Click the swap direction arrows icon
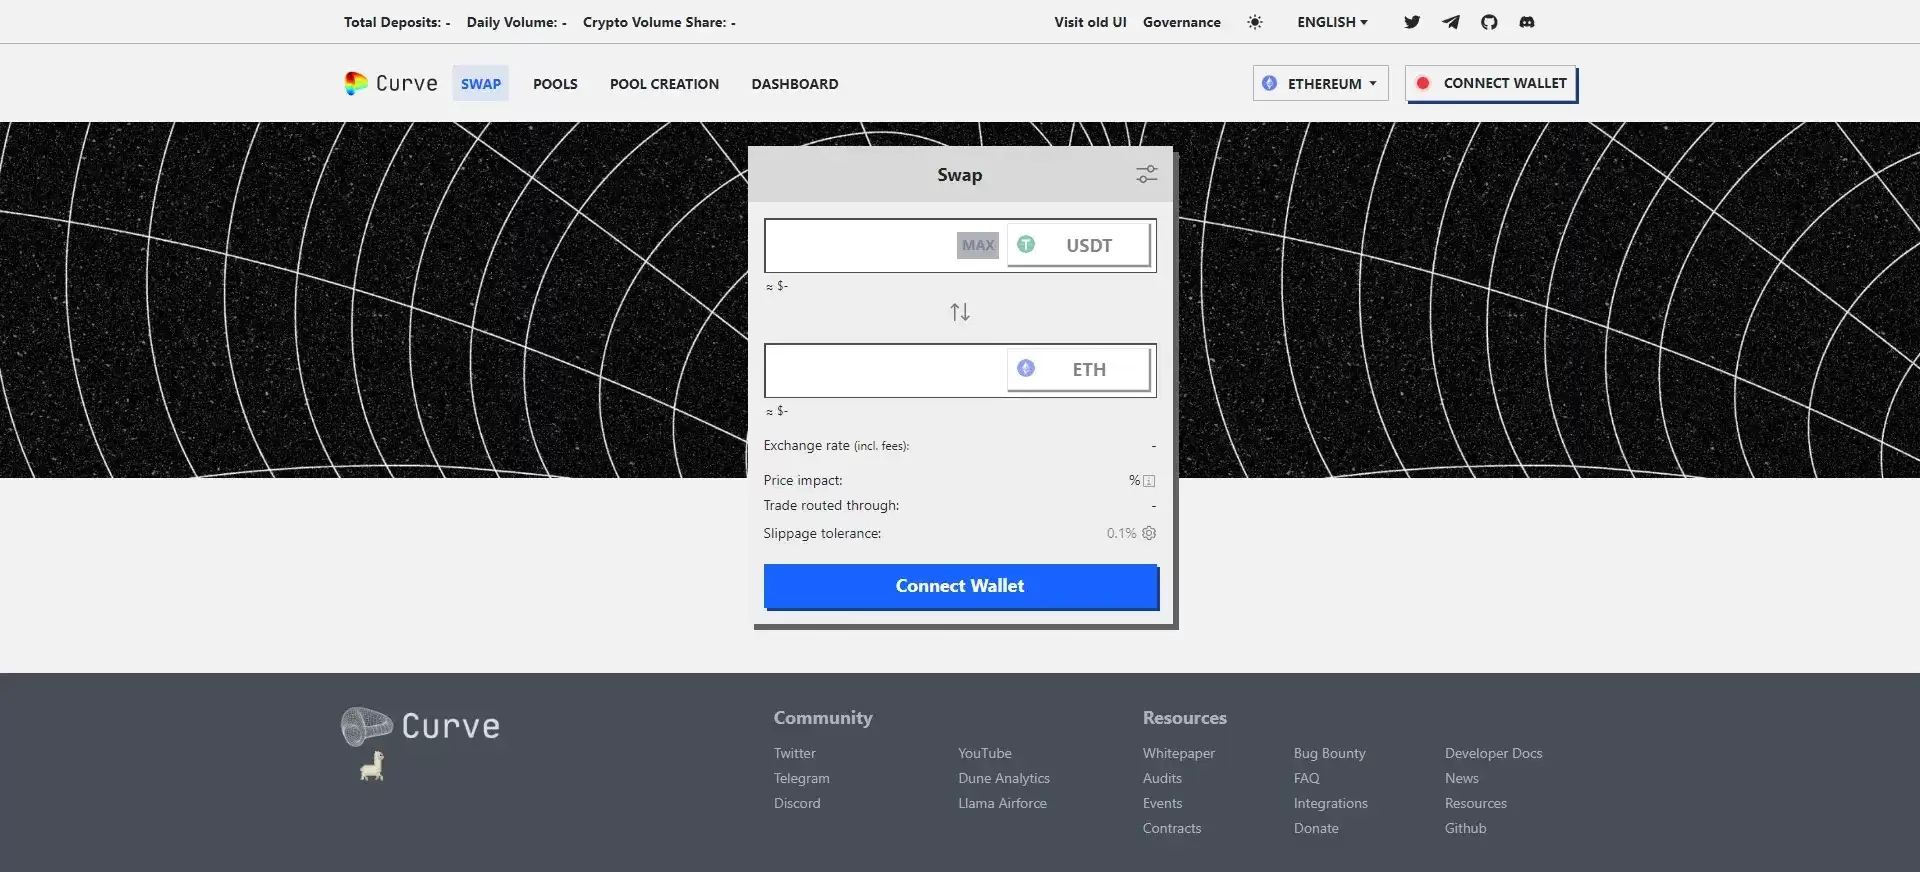1920x872 pixels. click(x=960, y=313)
